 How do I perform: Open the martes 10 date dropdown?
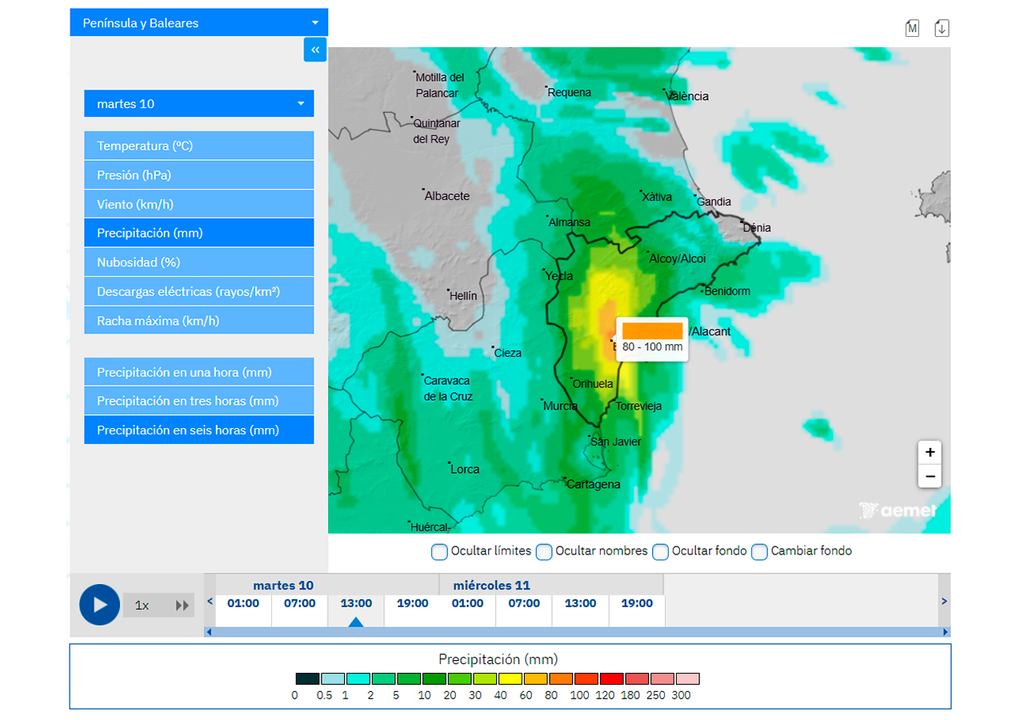tap(198, 103)
